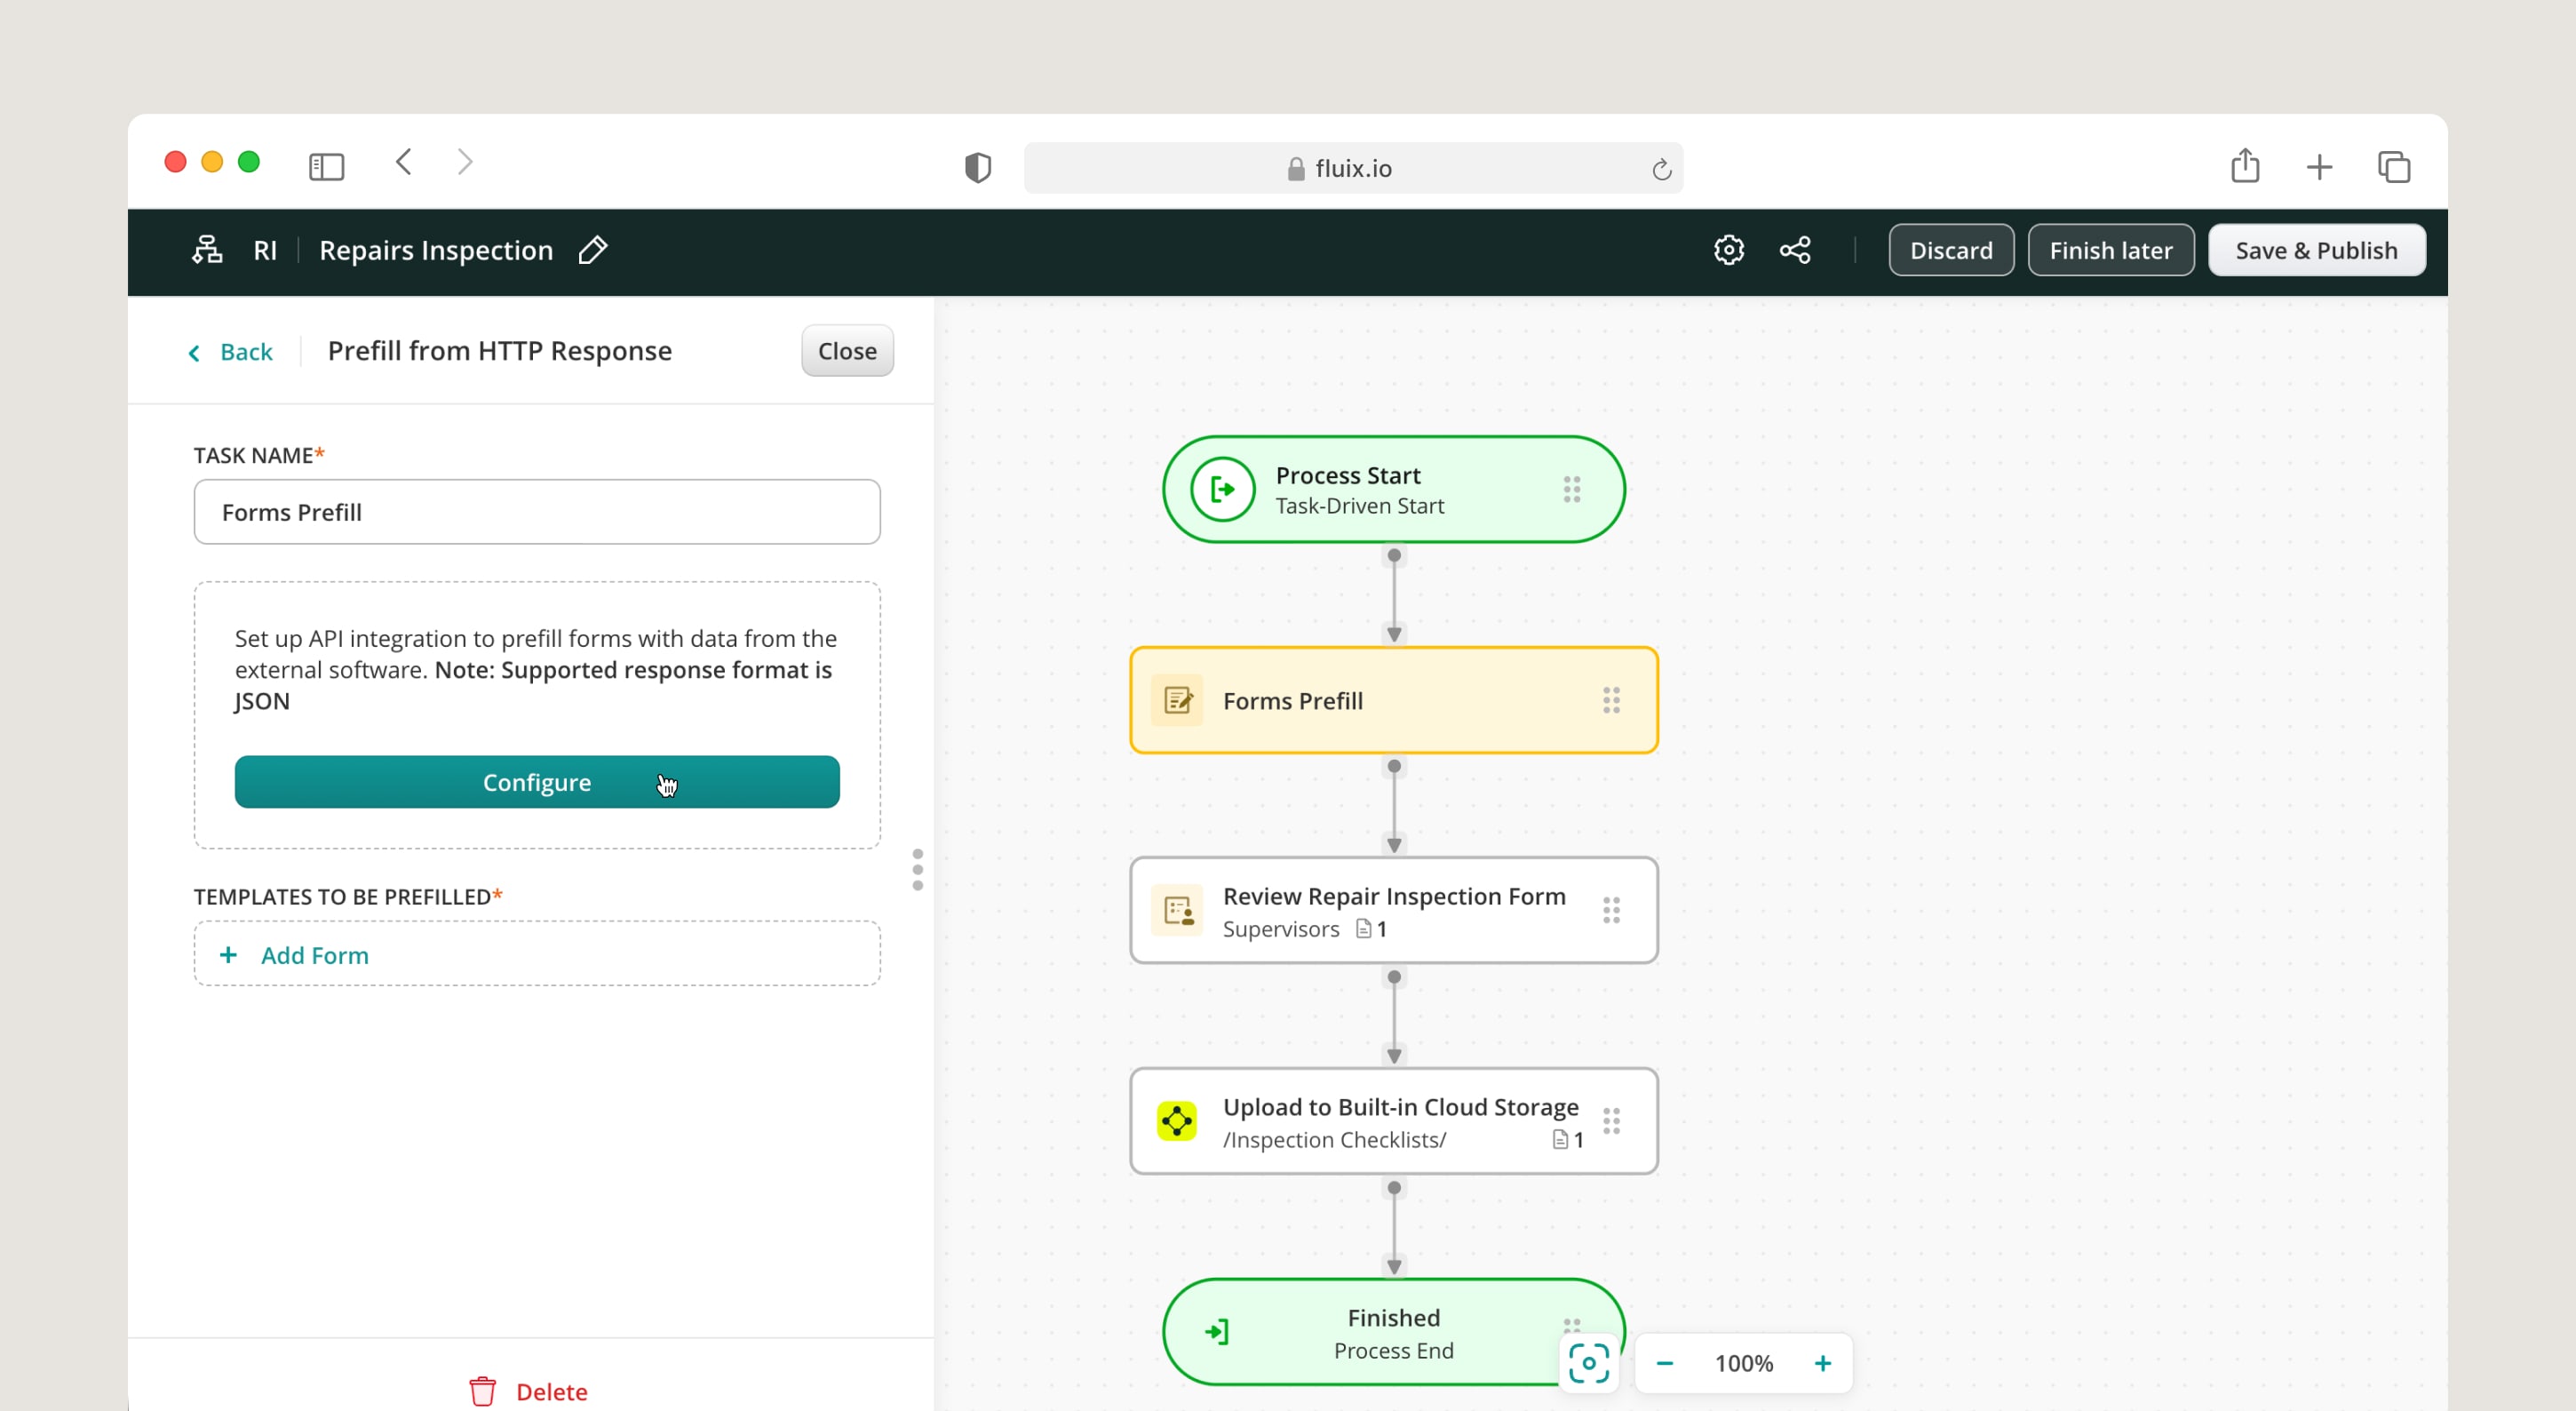2576x1411 pixels.
Task: Zoom in the canvas with plus icon
Action: click(1822, 1363)
